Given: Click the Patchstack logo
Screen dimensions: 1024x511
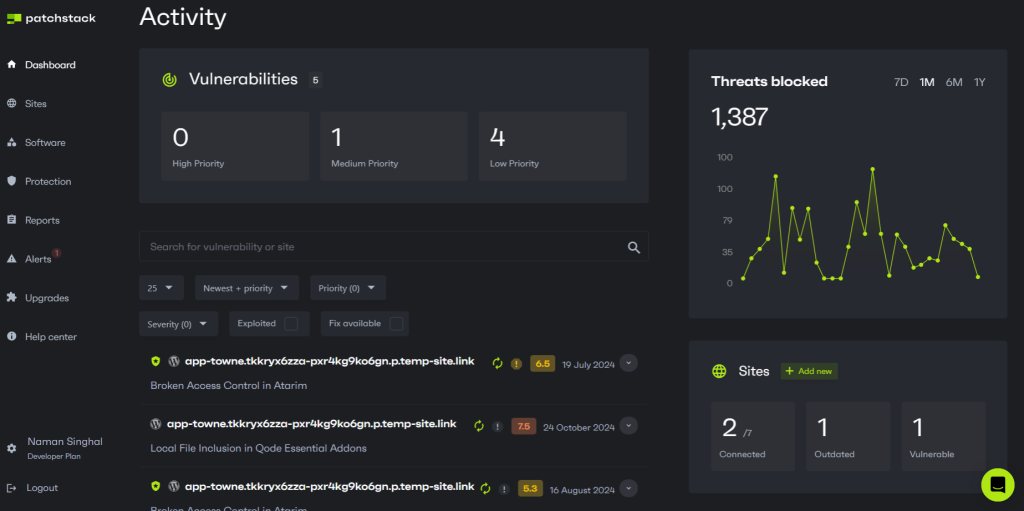Looking at the screenshot, I should click(51, 18).
